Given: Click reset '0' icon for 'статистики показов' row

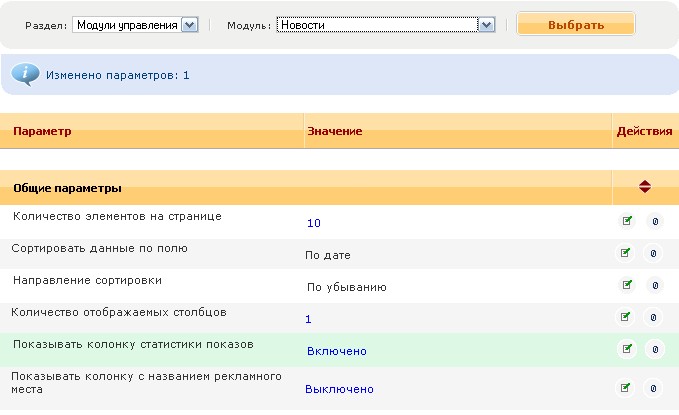Looking at the screenshot, I should pos(653,349).
